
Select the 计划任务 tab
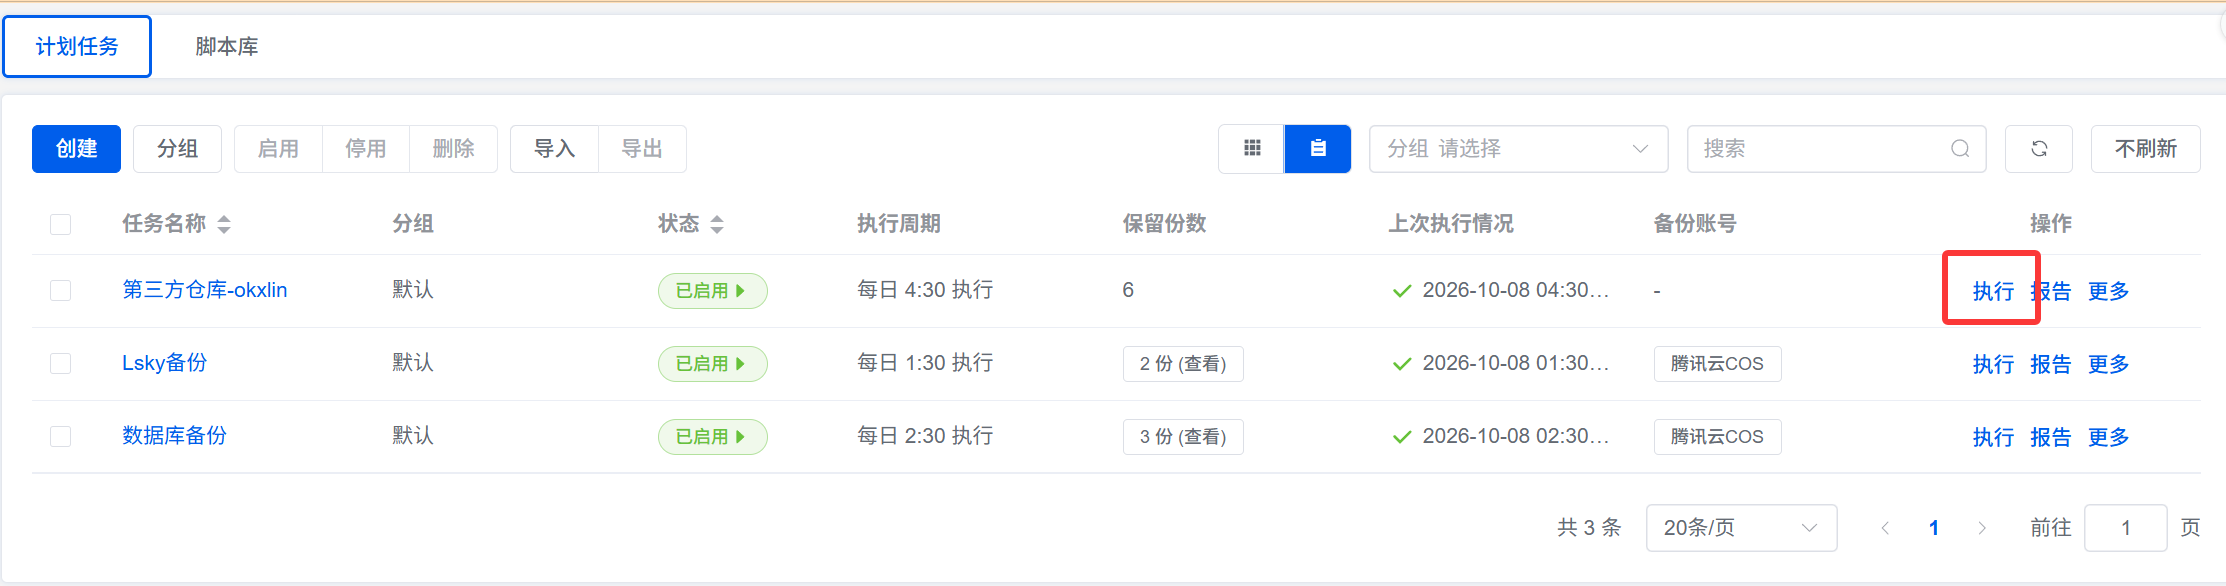click(x=77, y=46)
